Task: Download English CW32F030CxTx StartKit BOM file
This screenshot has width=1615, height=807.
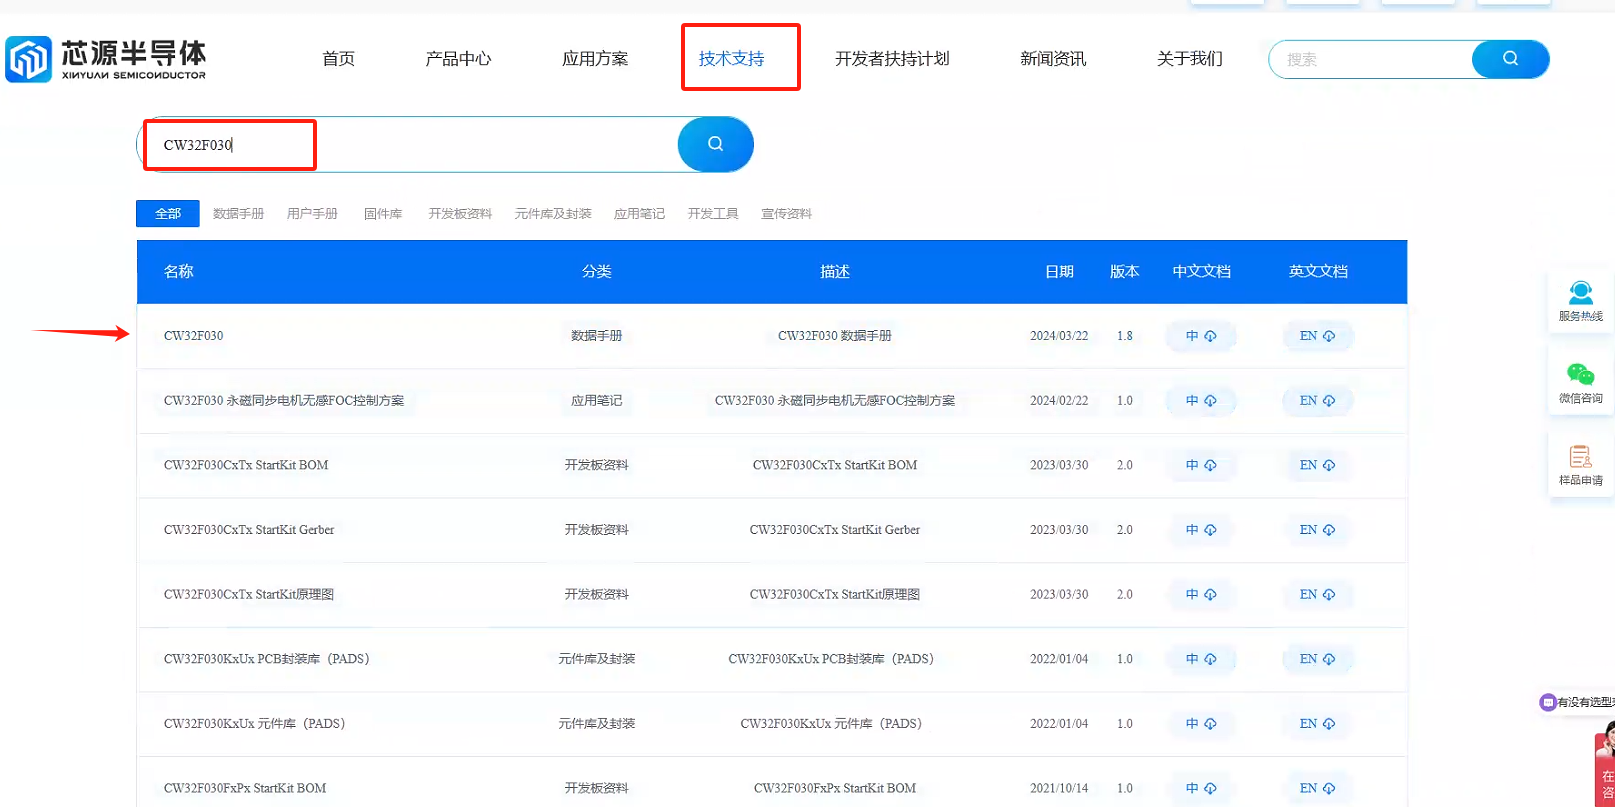Action: tap(1318, 465)
